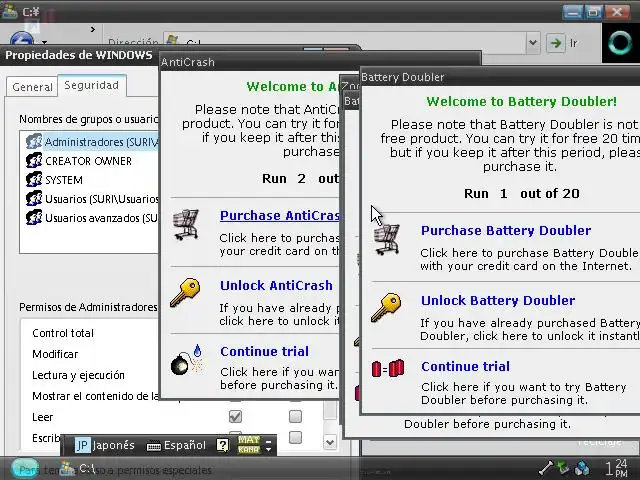Toggle the Leer denegar checkbox

[x=295, y=416]
